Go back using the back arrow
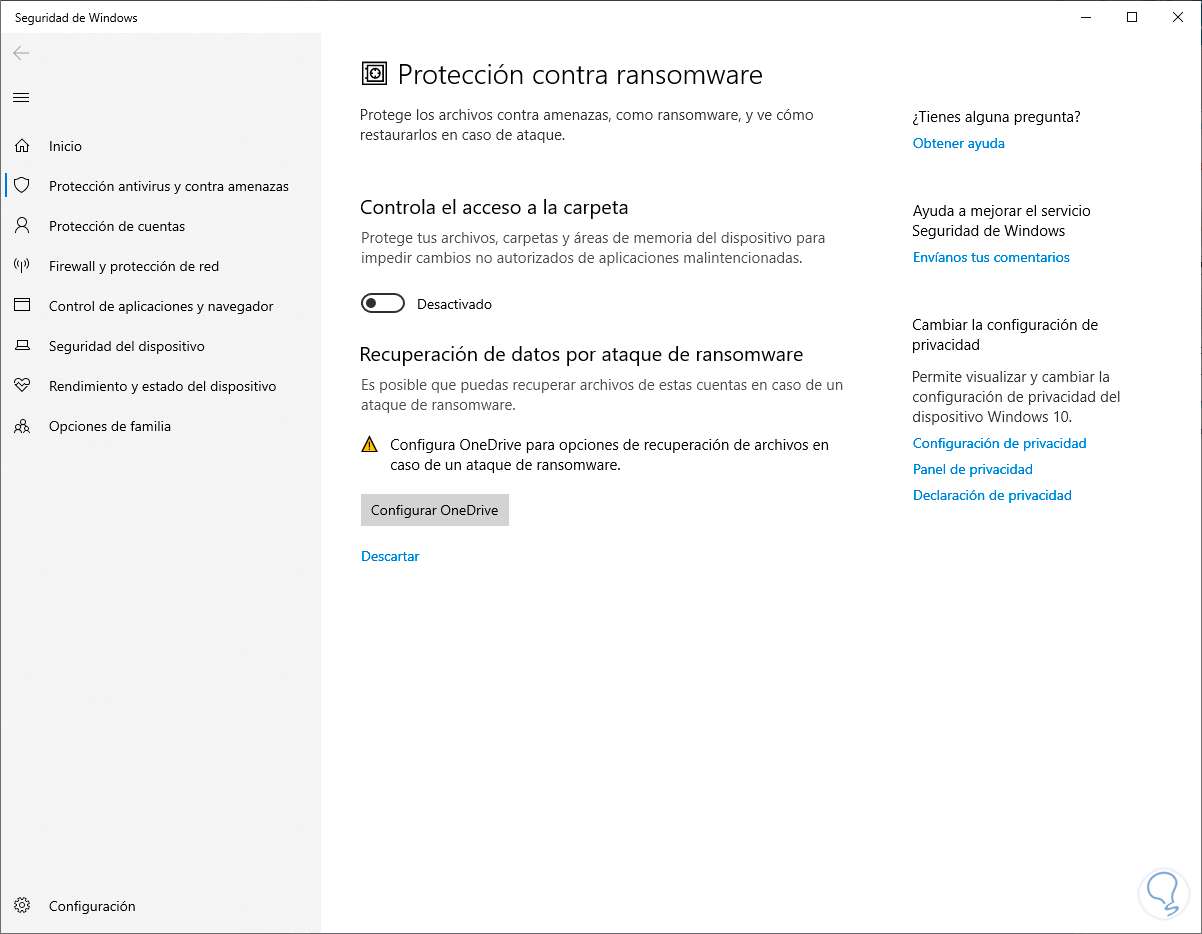 [x=21, y=53]
